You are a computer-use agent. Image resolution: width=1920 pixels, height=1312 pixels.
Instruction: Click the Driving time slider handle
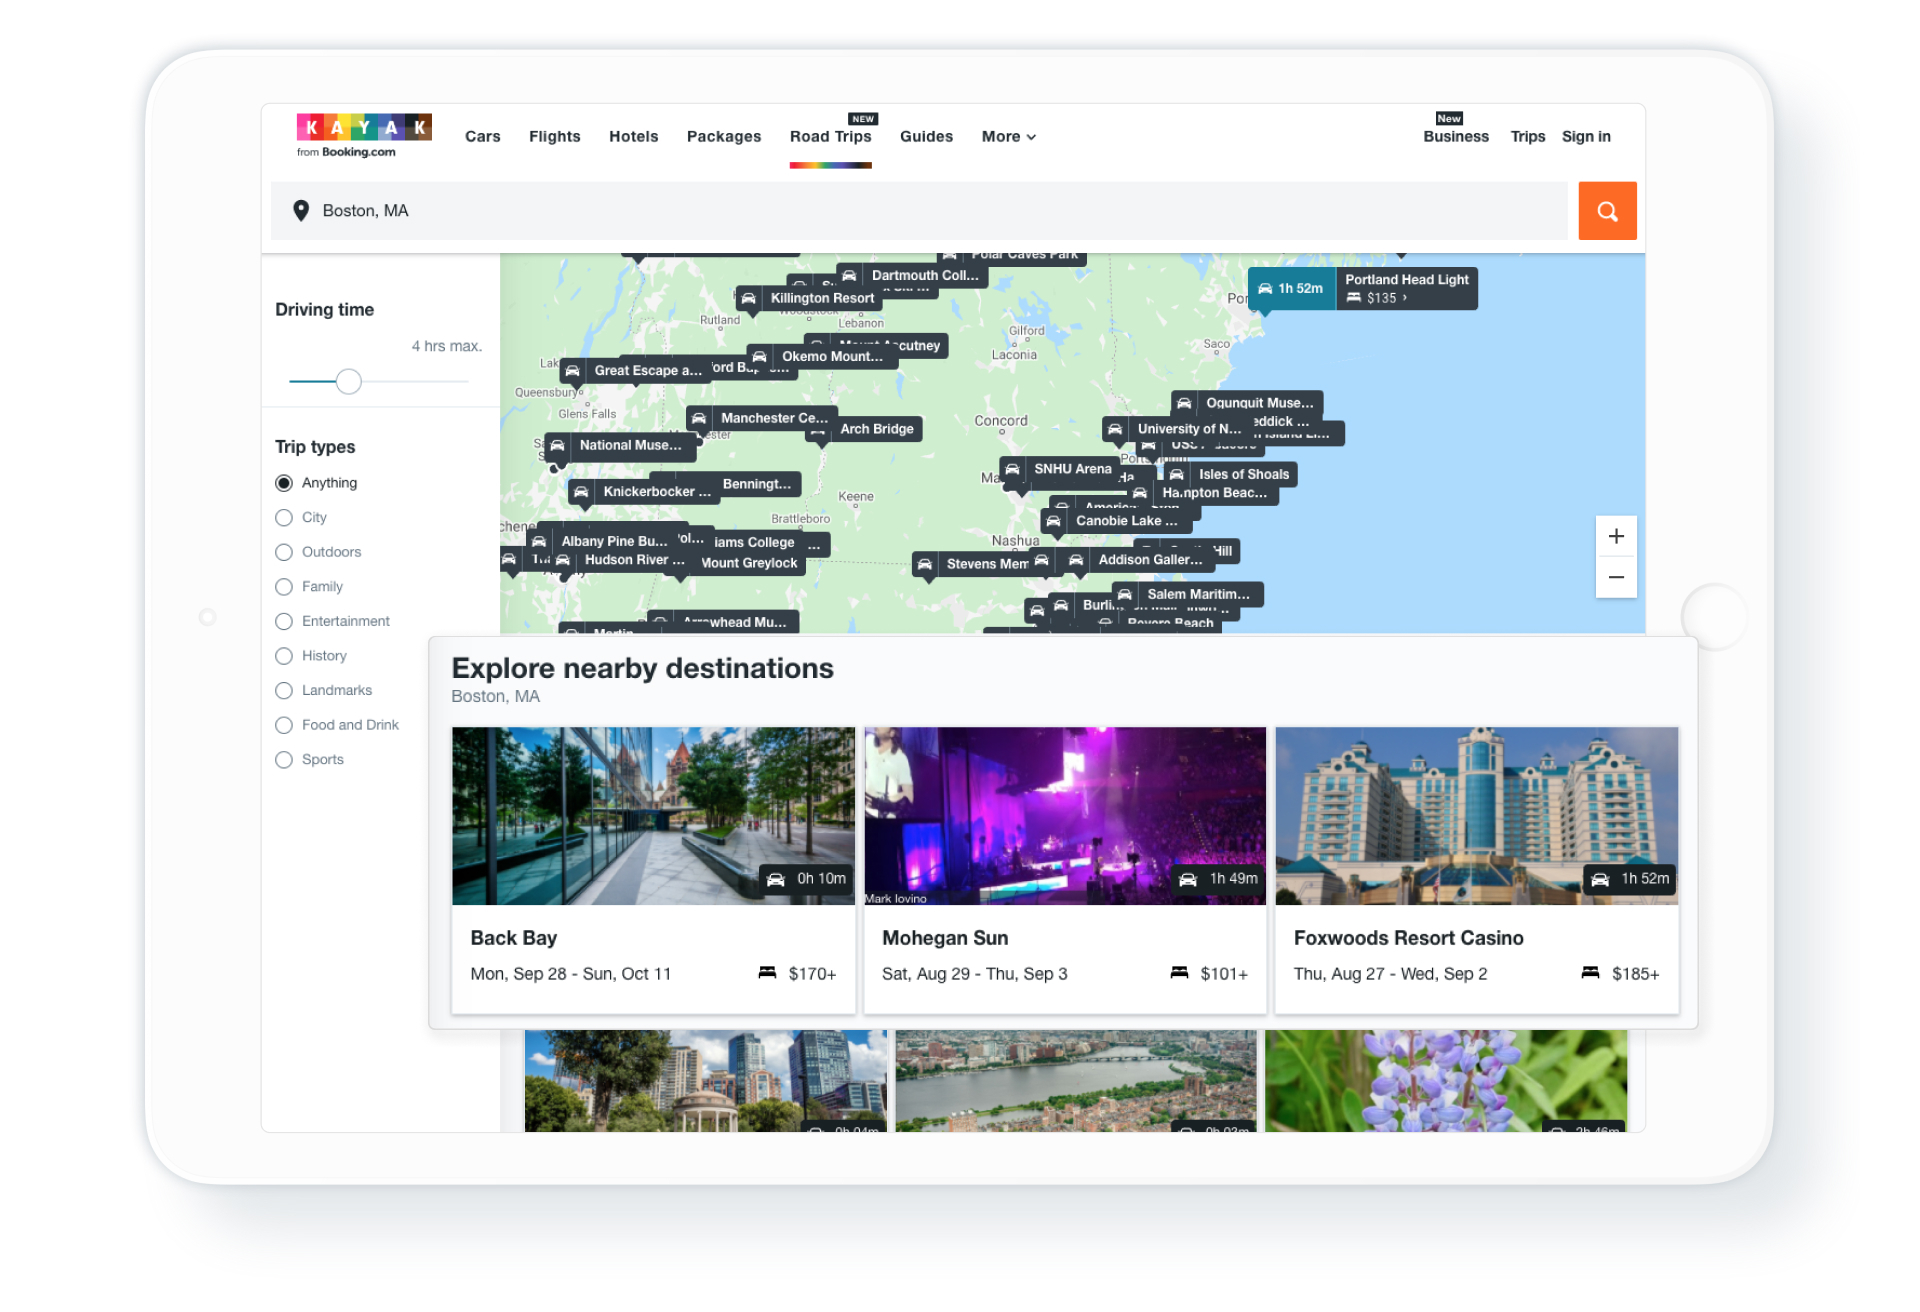pyautogui.click(x=348, y=381)
